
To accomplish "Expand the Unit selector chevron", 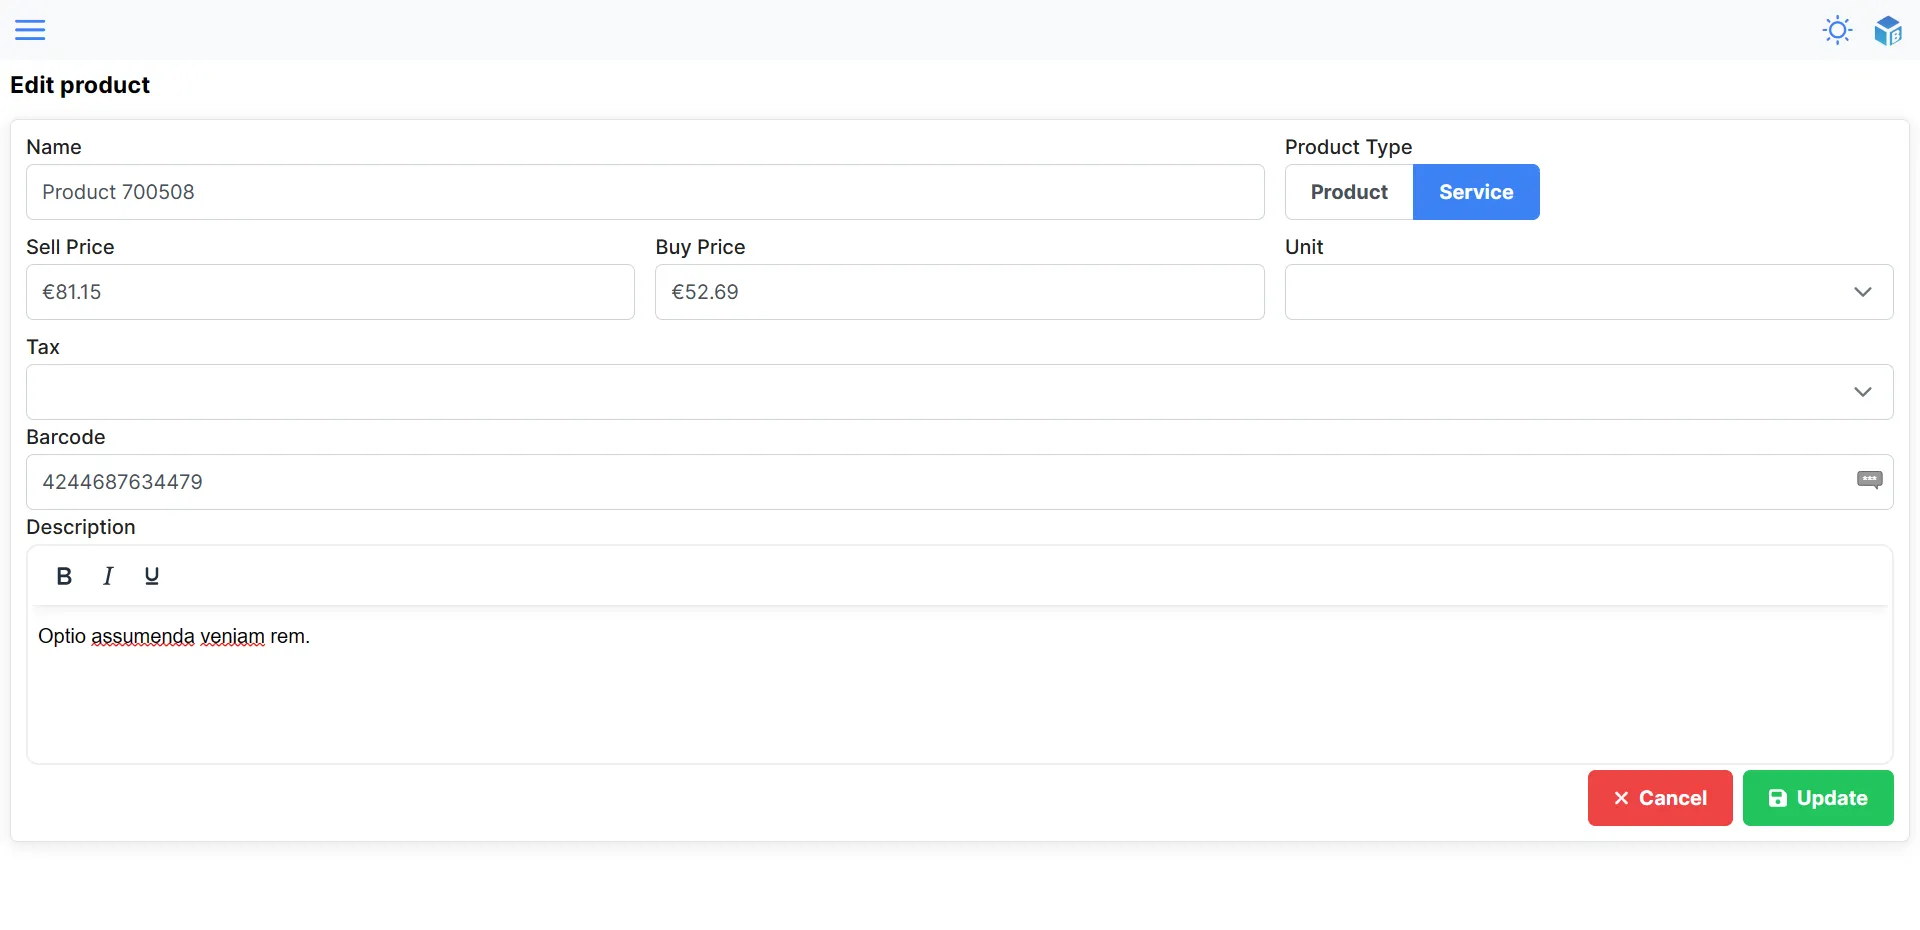I will 1862,292.
